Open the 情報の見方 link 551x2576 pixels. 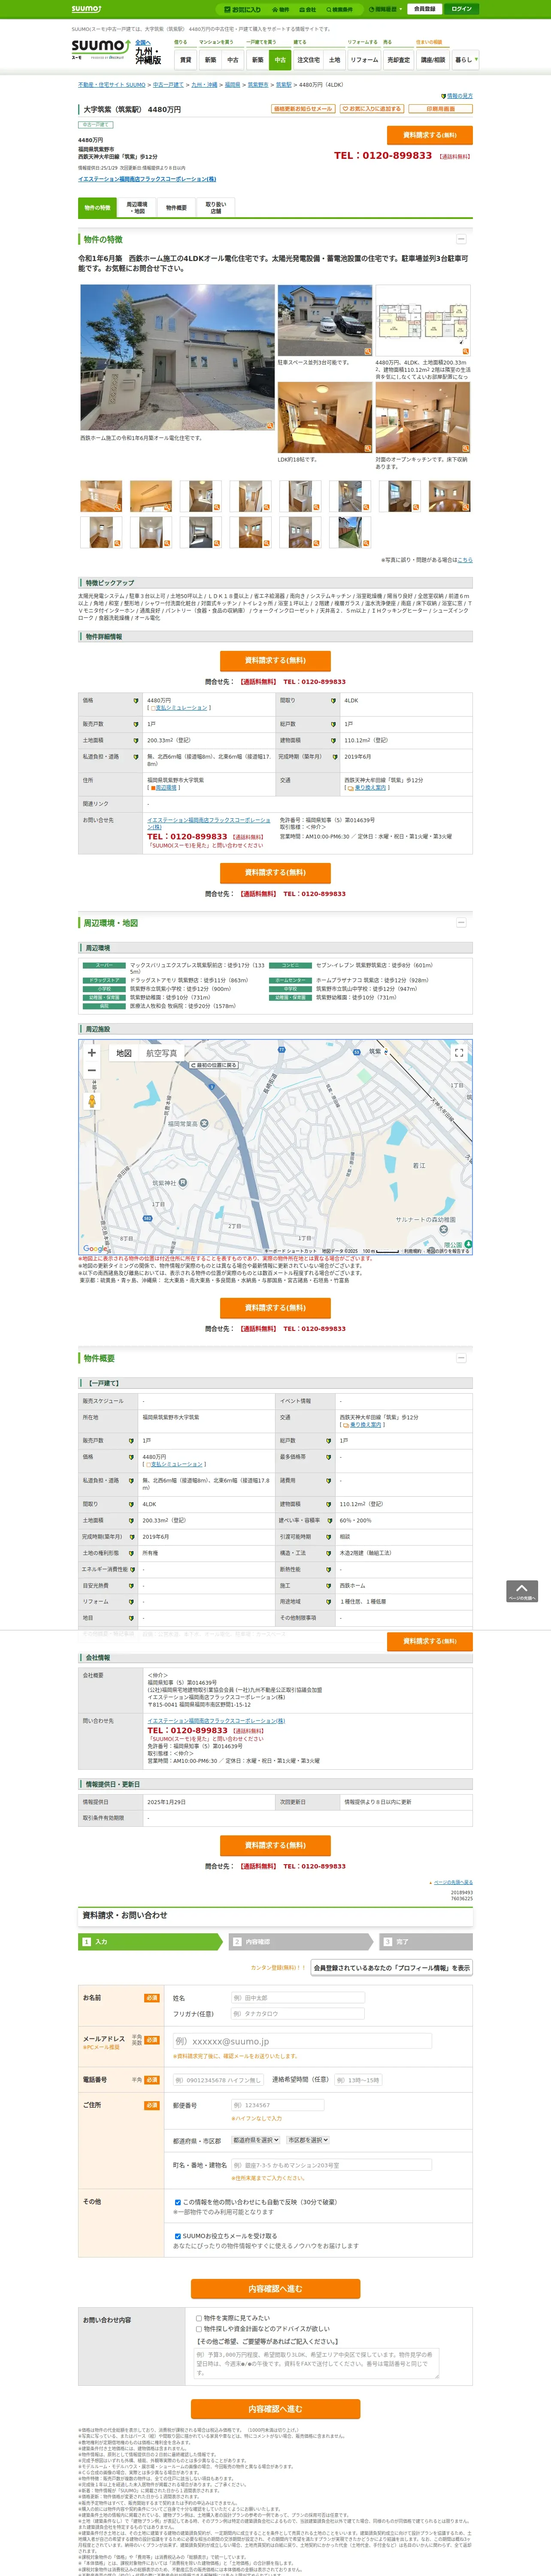[x=459, y=96]
